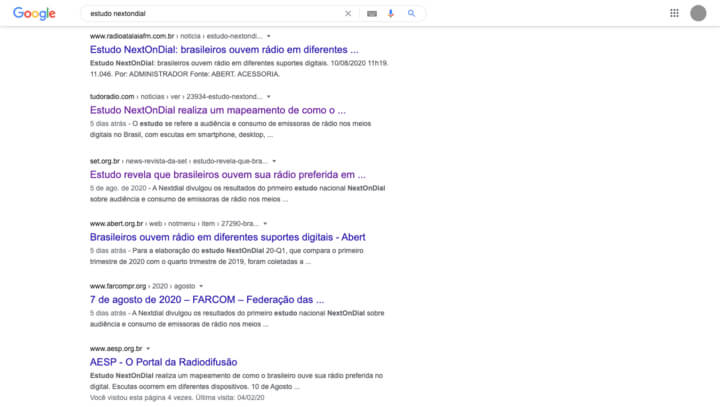
Task: Click the '5 de ago. de 2020' date snippet
Action: pyautogui.click(x=118, y=188)
